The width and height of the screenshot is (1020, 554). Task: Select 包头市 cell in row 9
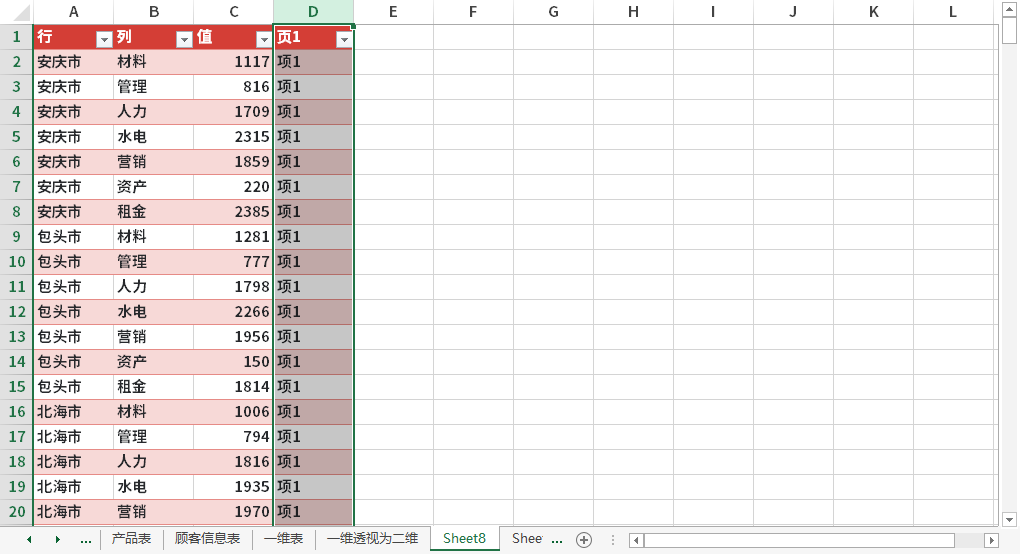[74, 237]
